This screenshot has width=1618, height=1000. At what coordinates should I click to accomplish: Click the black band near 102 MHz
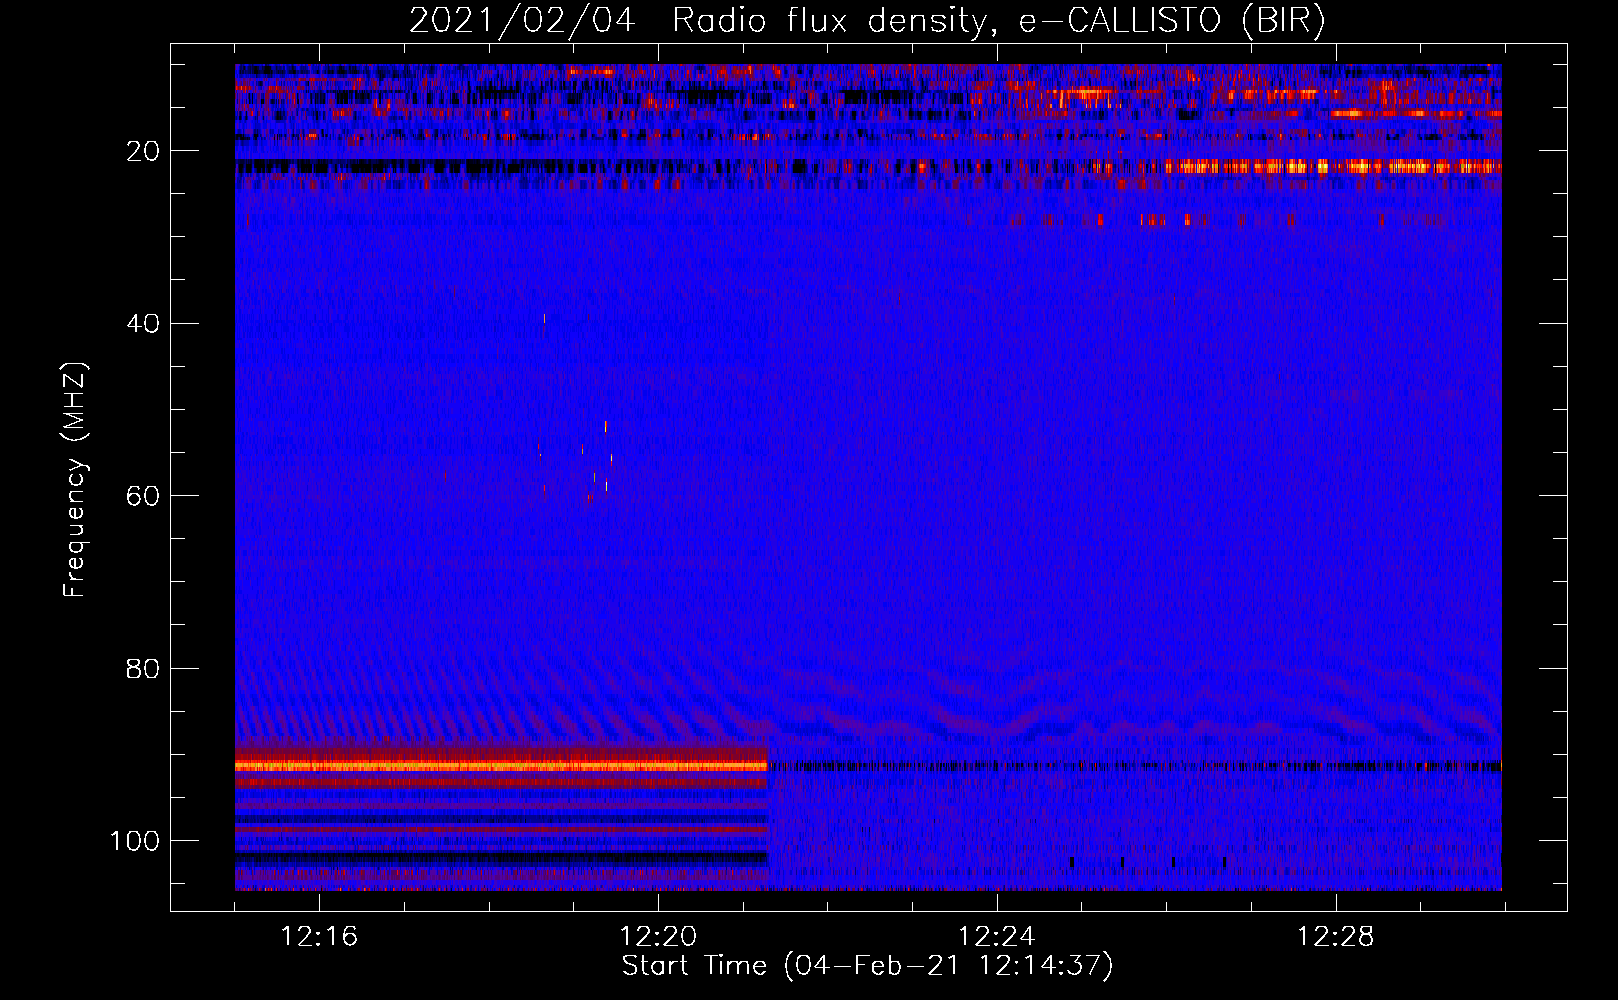click(501, 858)
